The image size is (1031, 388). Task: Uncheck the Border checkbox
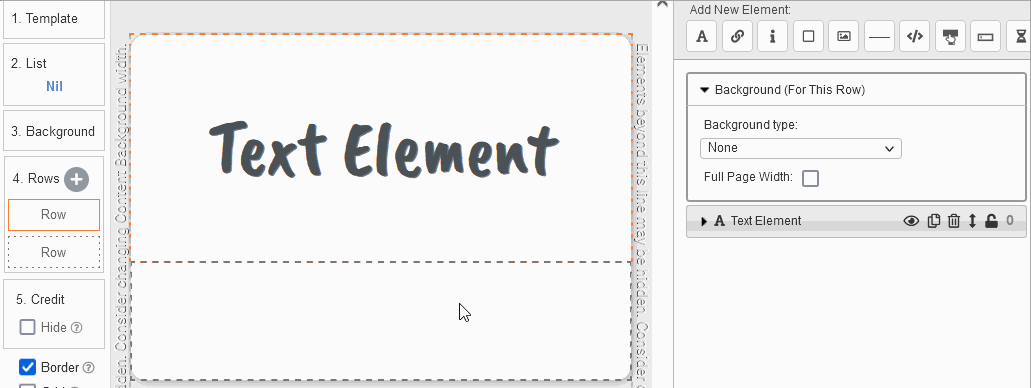[28, 367]
